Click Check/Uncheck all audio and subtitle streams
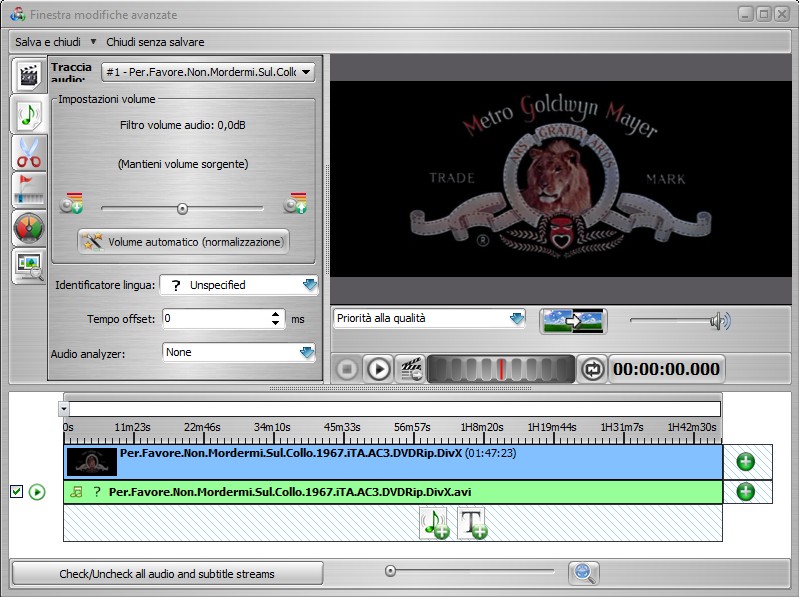The width and height of the screenshot is (799, 597). point(167,574)
